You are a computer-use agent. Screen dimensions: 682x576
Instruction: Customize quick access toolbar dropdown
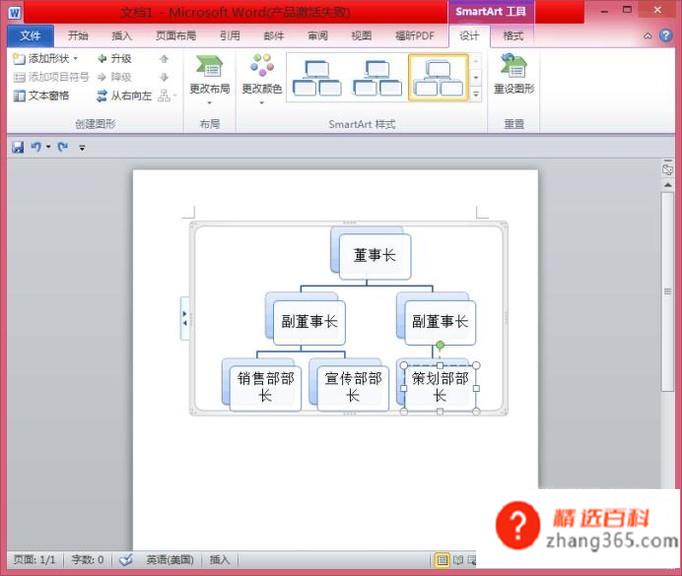[x=82, y=148]
